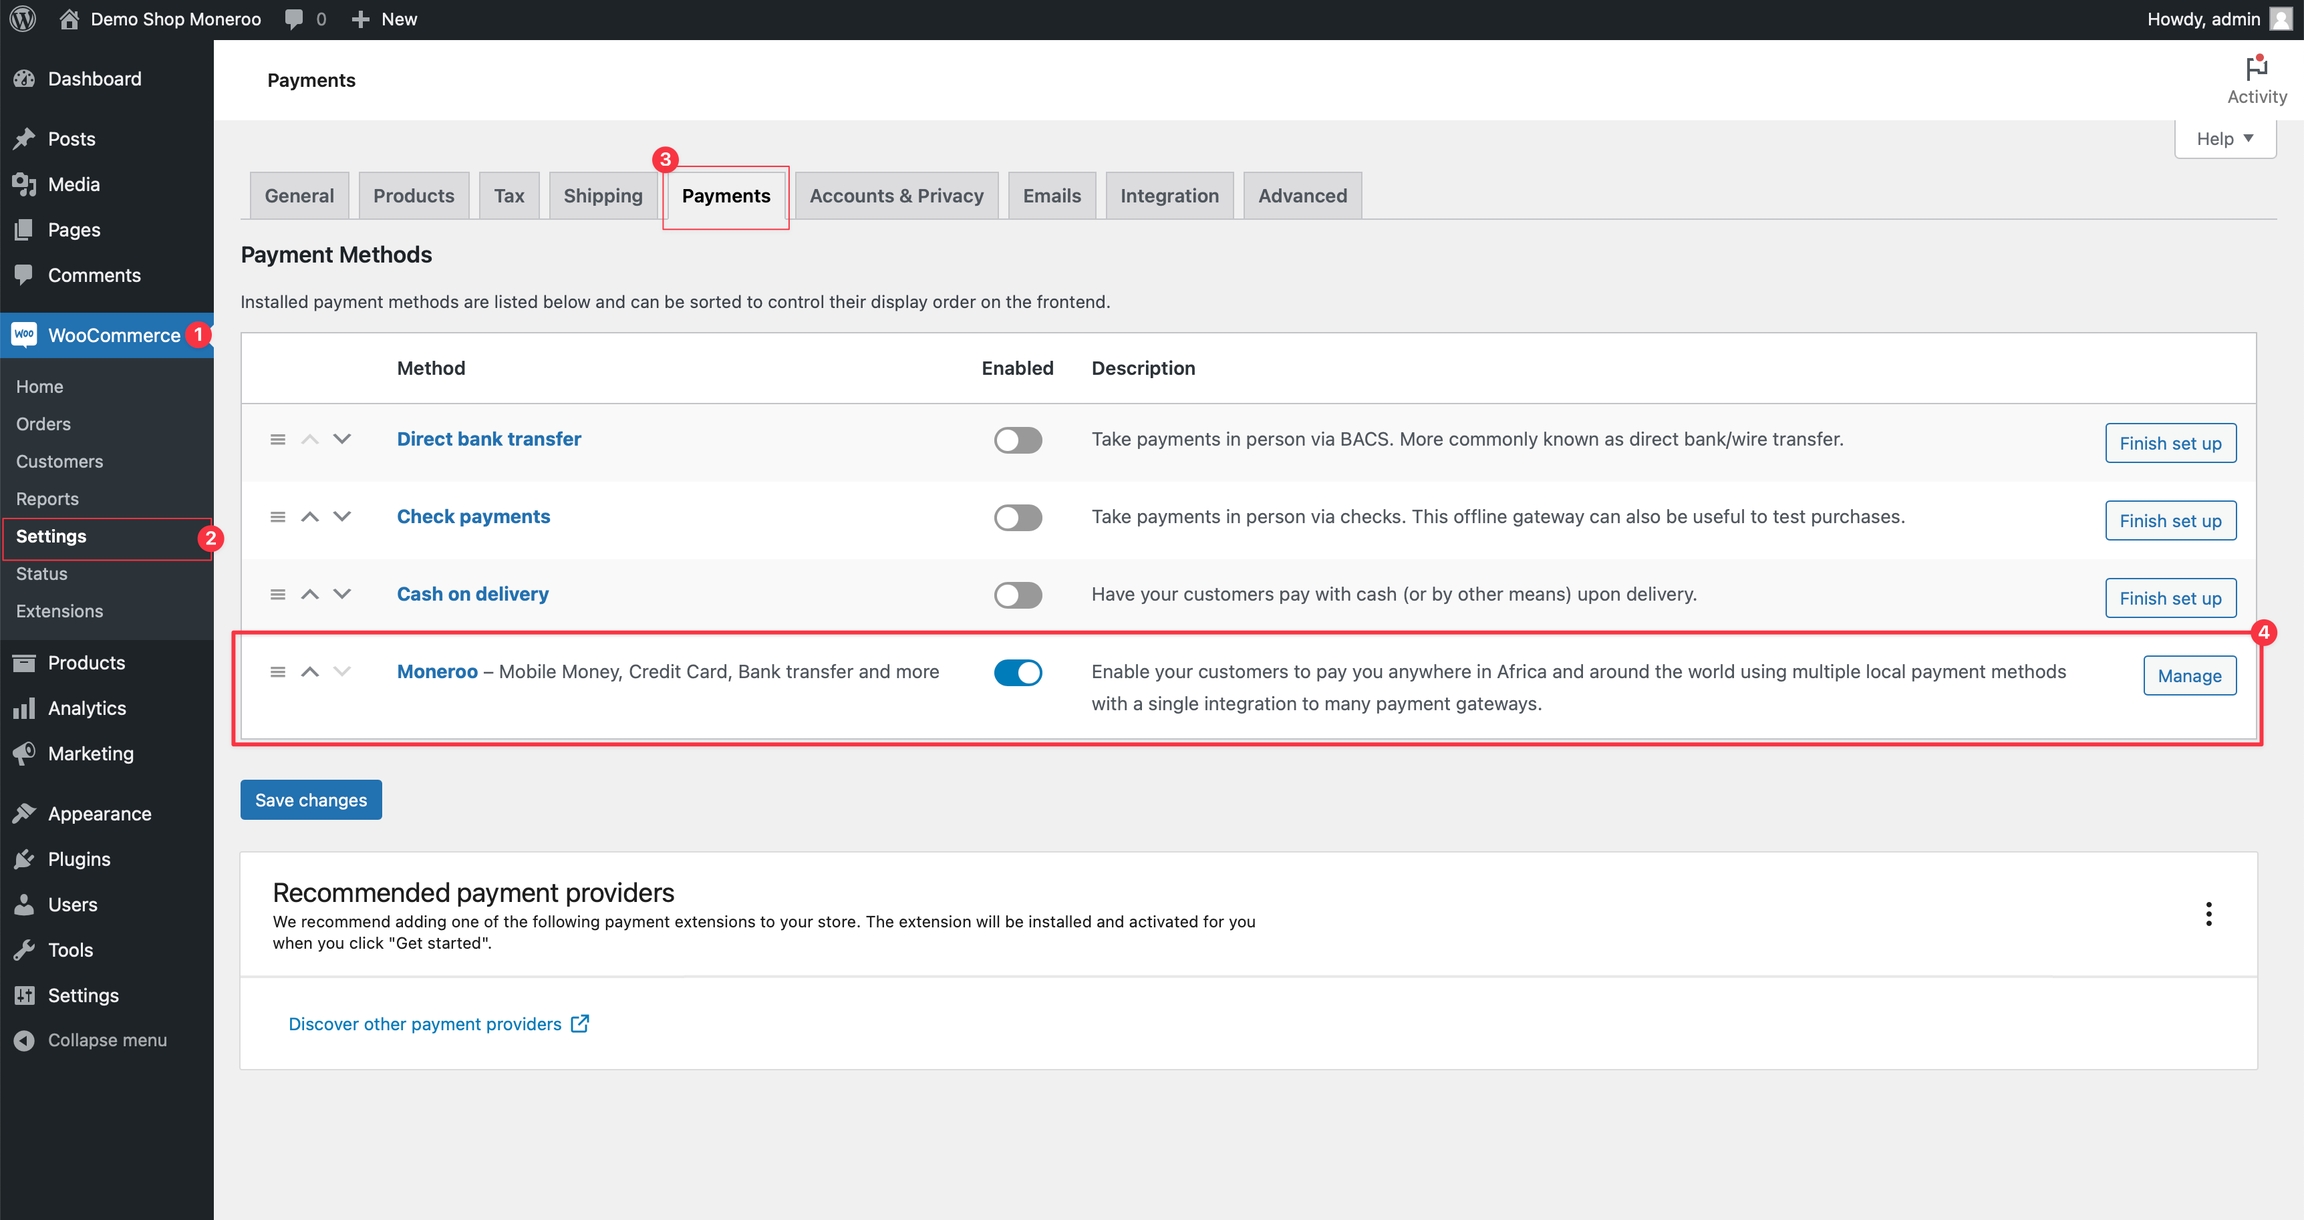Open the Direct bank transfer link
2304x1220 pixels.
pyautogui.click(x=489, y=439)
